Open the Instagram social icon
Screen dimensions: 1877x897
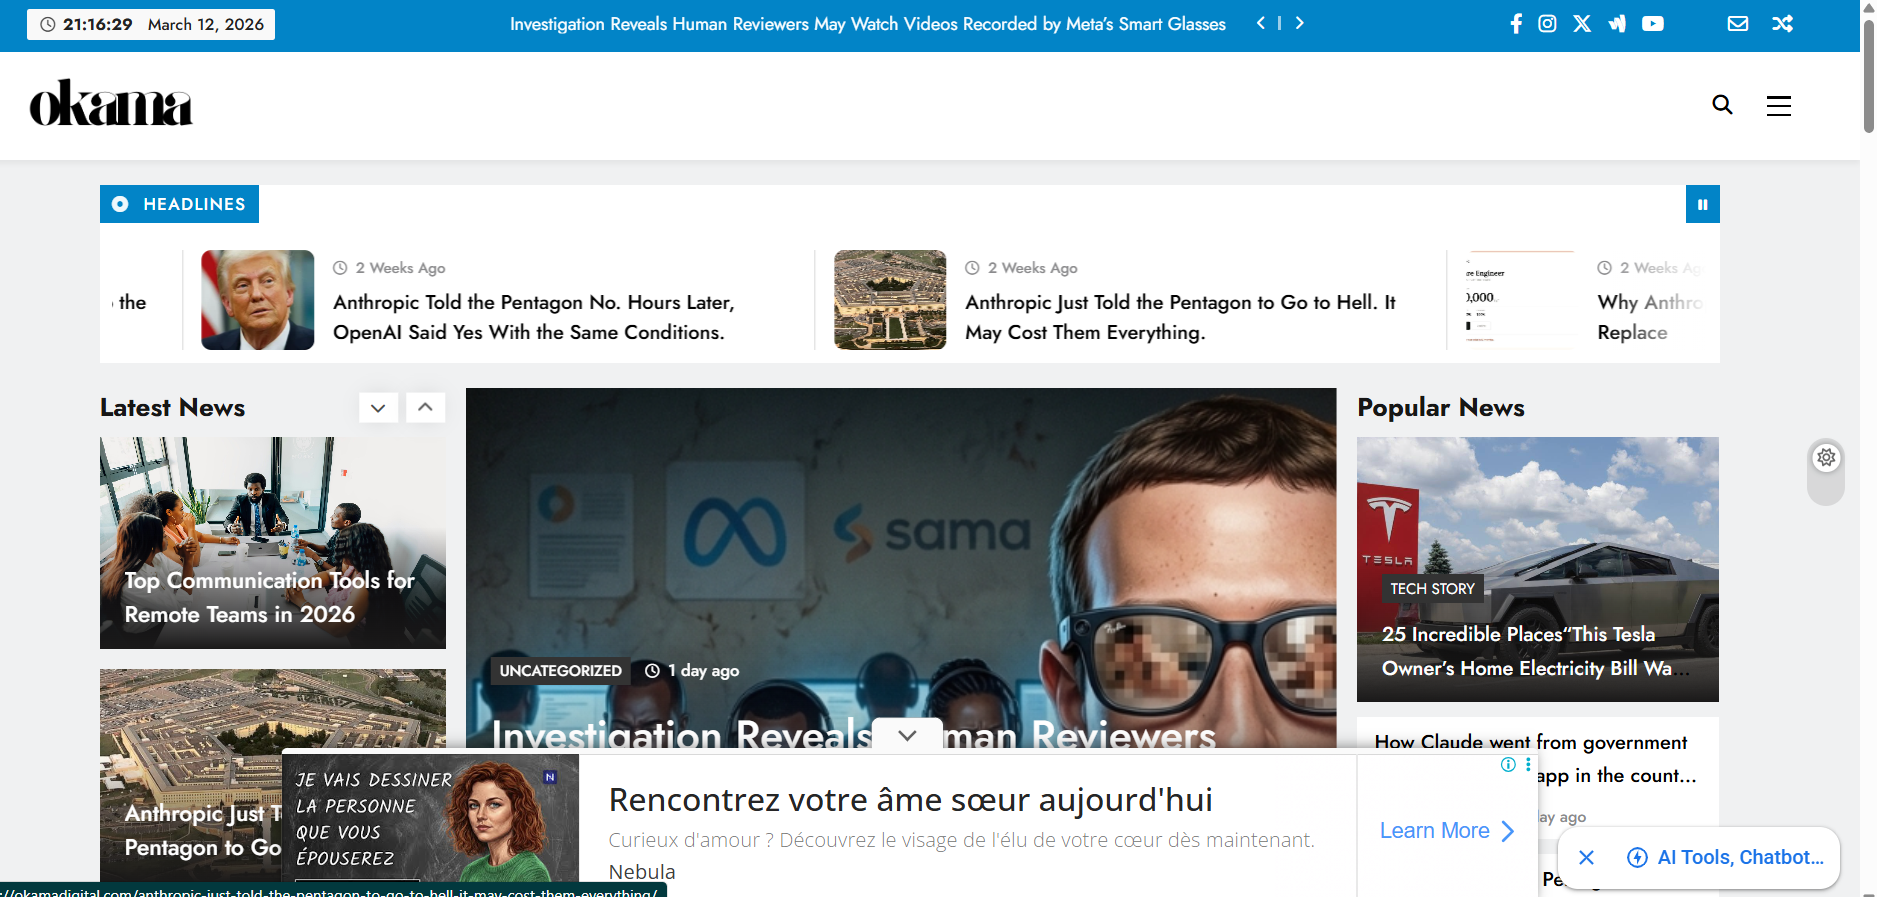point(1547,24)
